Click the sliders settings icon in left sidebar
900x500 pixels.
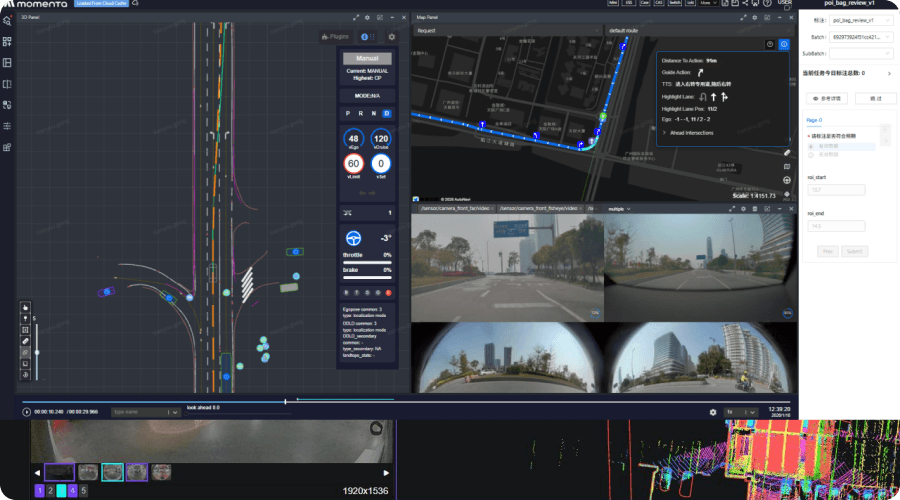pyautogui.click(x=7, y=126)
